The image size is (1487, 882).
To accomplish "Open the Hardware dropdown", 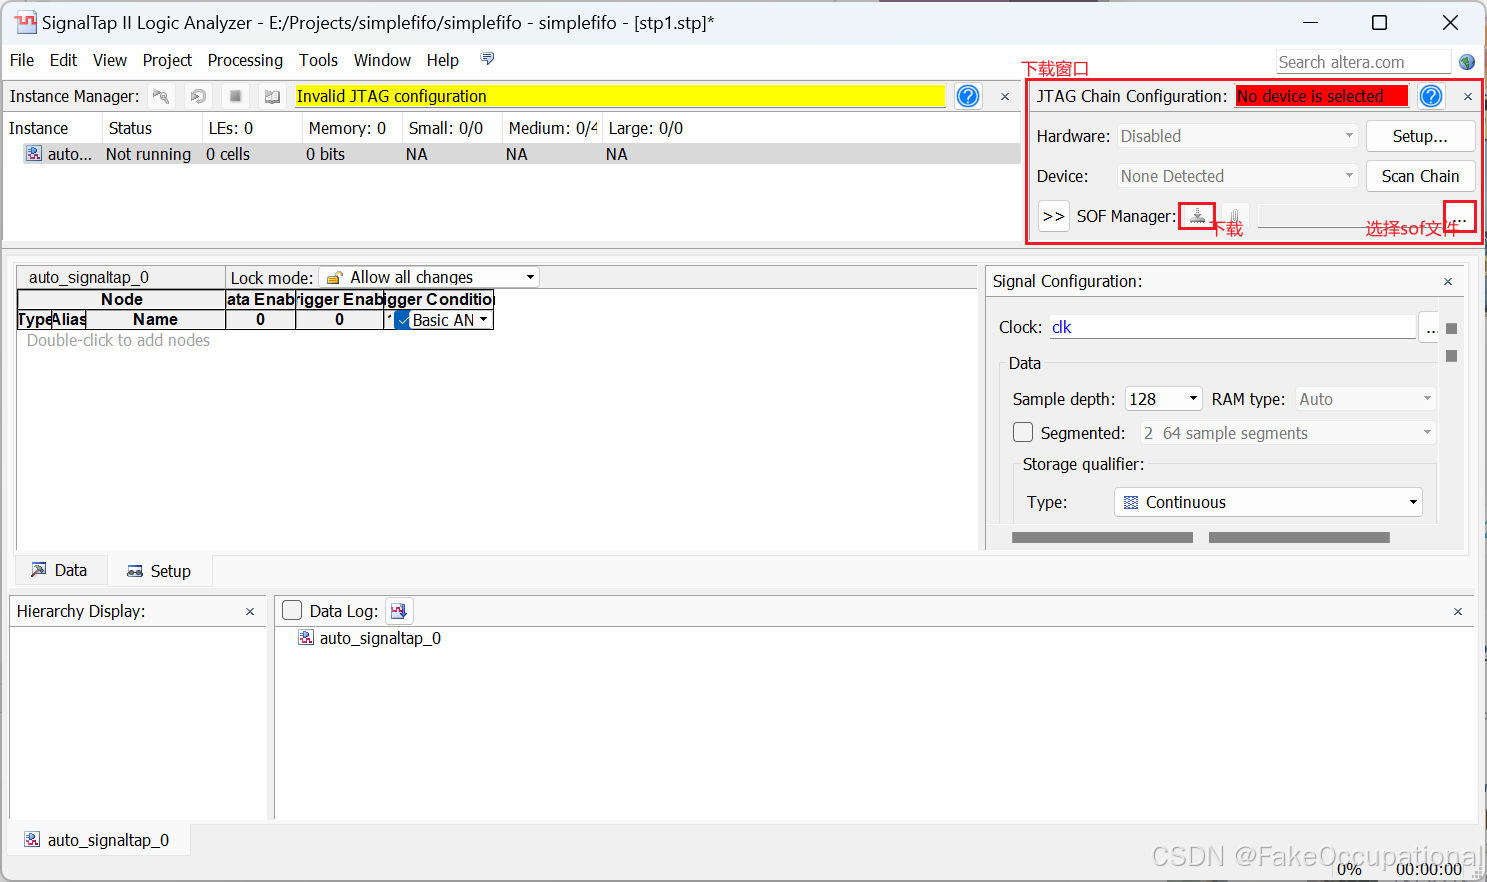I will coord(1237,136).
